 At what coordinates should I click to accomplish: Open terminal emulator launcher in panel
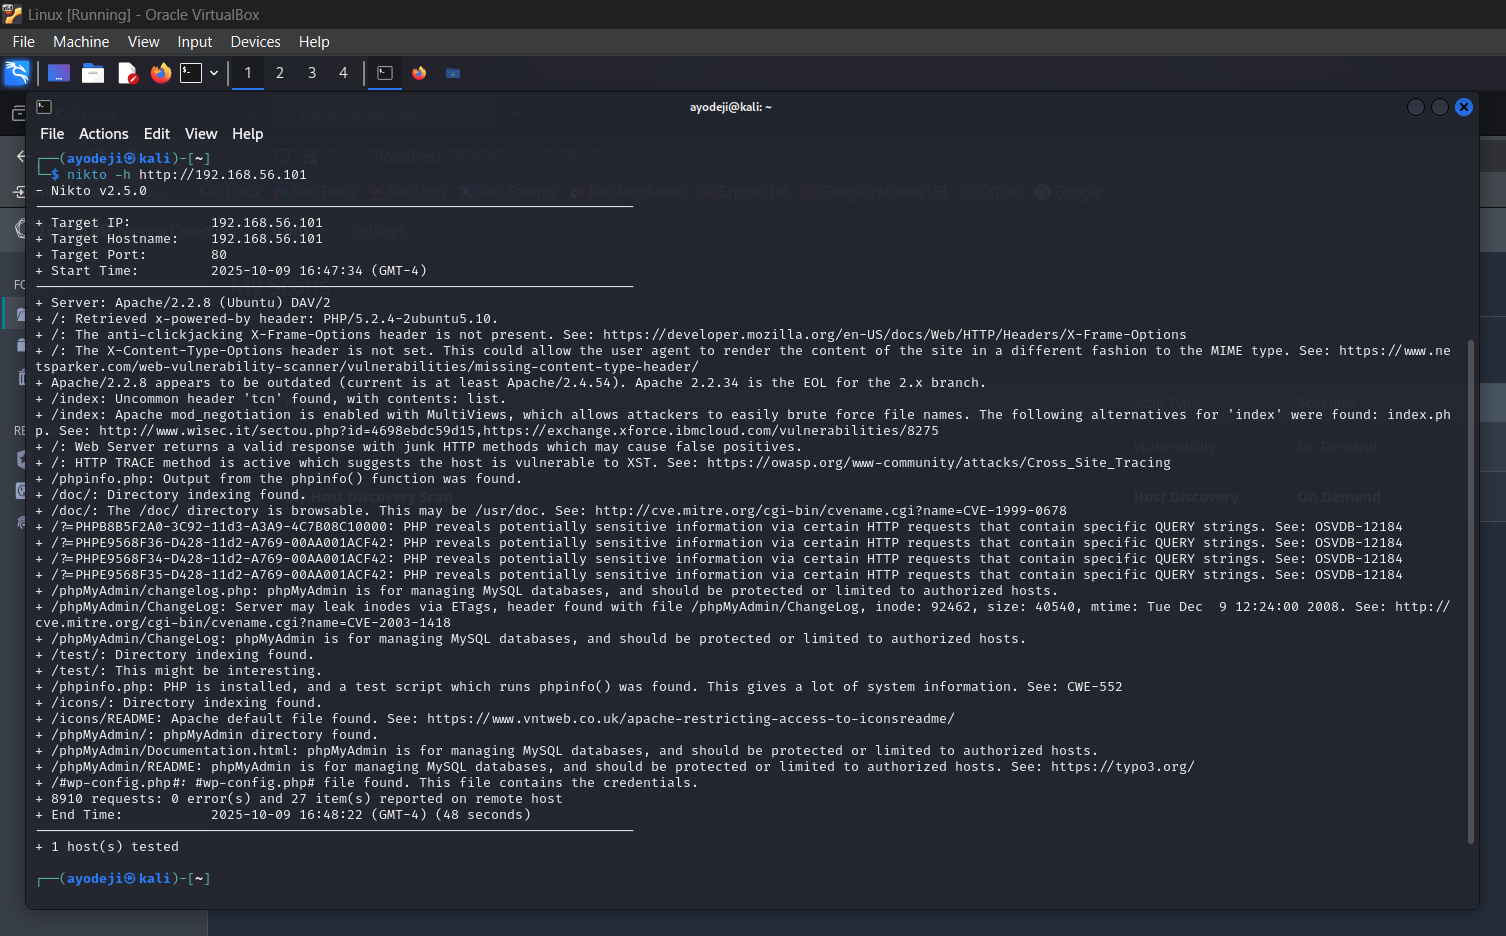coord(191,73)
